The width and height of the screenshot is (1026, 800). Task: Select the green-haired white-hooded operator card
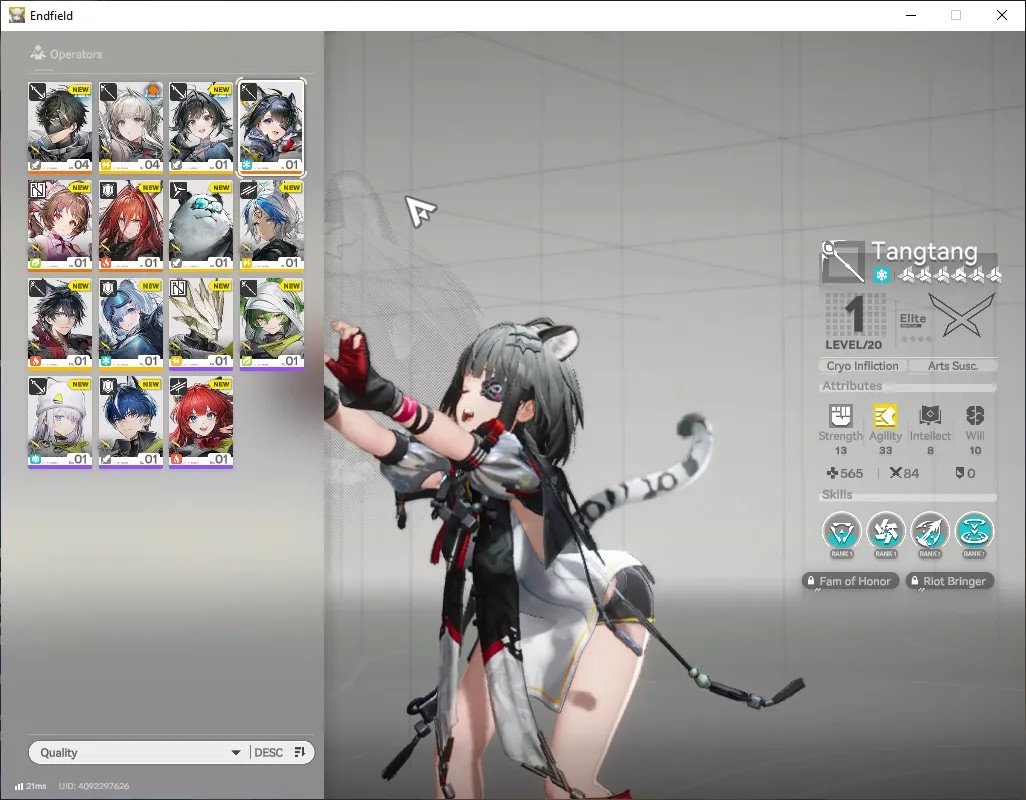click(271, 323)
